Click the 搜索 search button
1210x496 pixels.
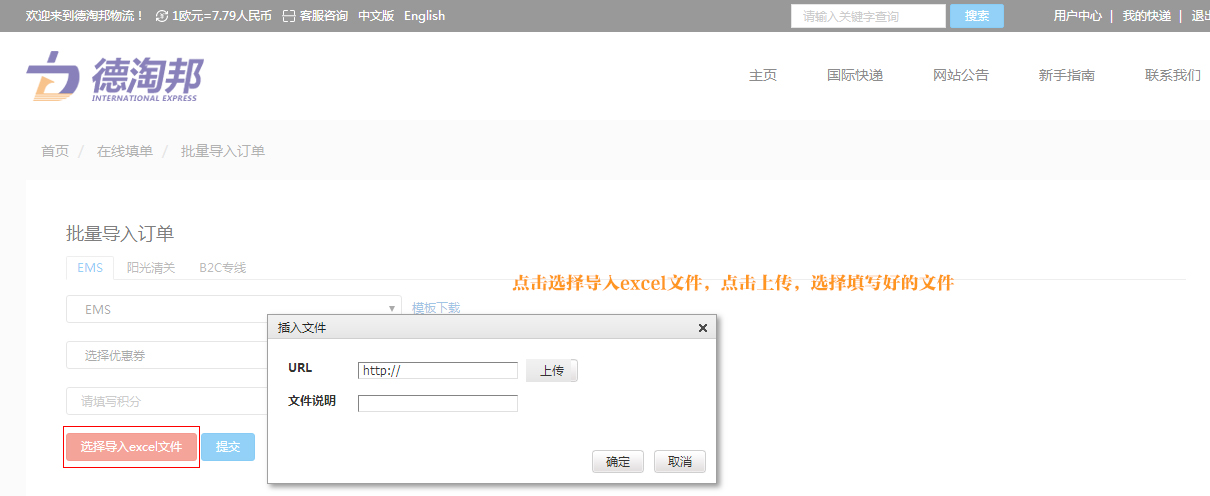point(977,16)
